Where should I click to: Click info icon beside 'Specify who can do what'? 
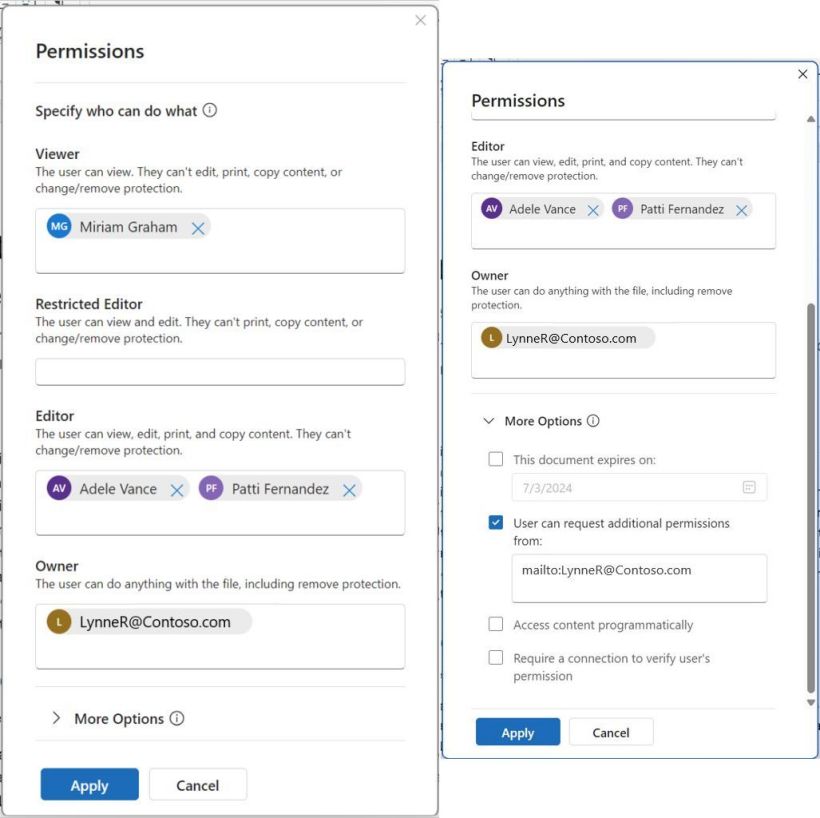[x=210, y=111]
